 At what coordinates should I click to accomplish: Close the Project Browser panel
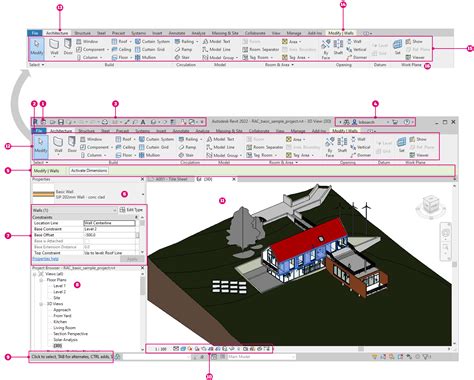(142, 268)
